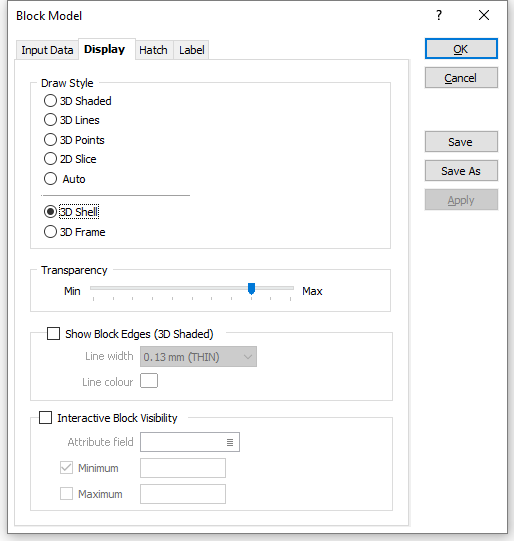This screenshot has width=514, height=541.
Task: Select the 3D Frame radio button
Action: coord(50,232)
